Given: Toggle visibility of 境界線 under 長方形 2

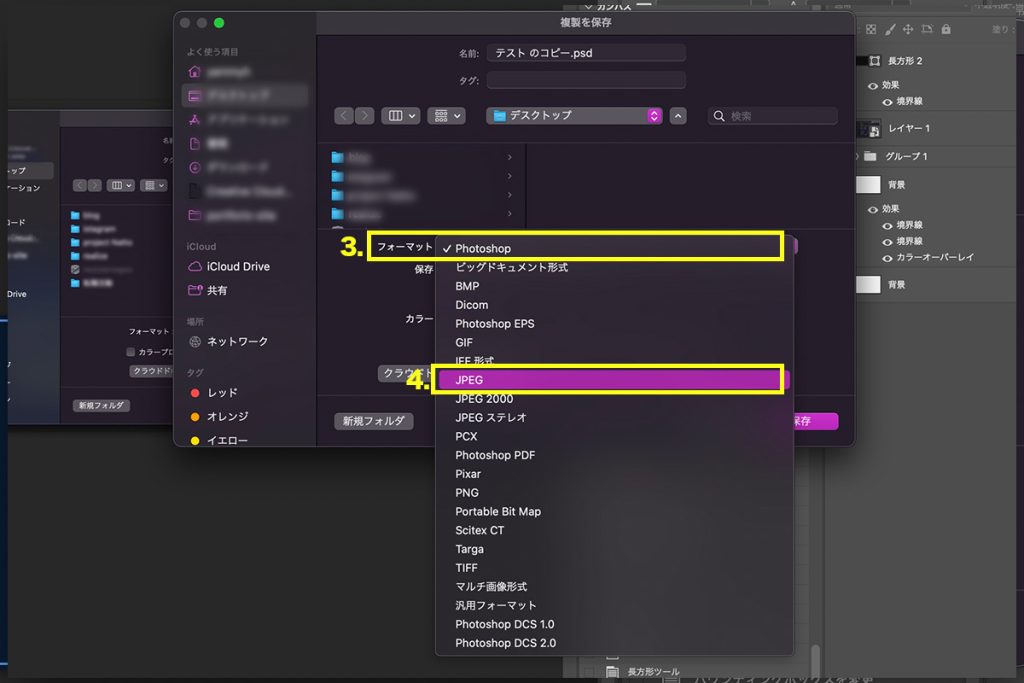Looking at the screenshot, I should point(887,102).
